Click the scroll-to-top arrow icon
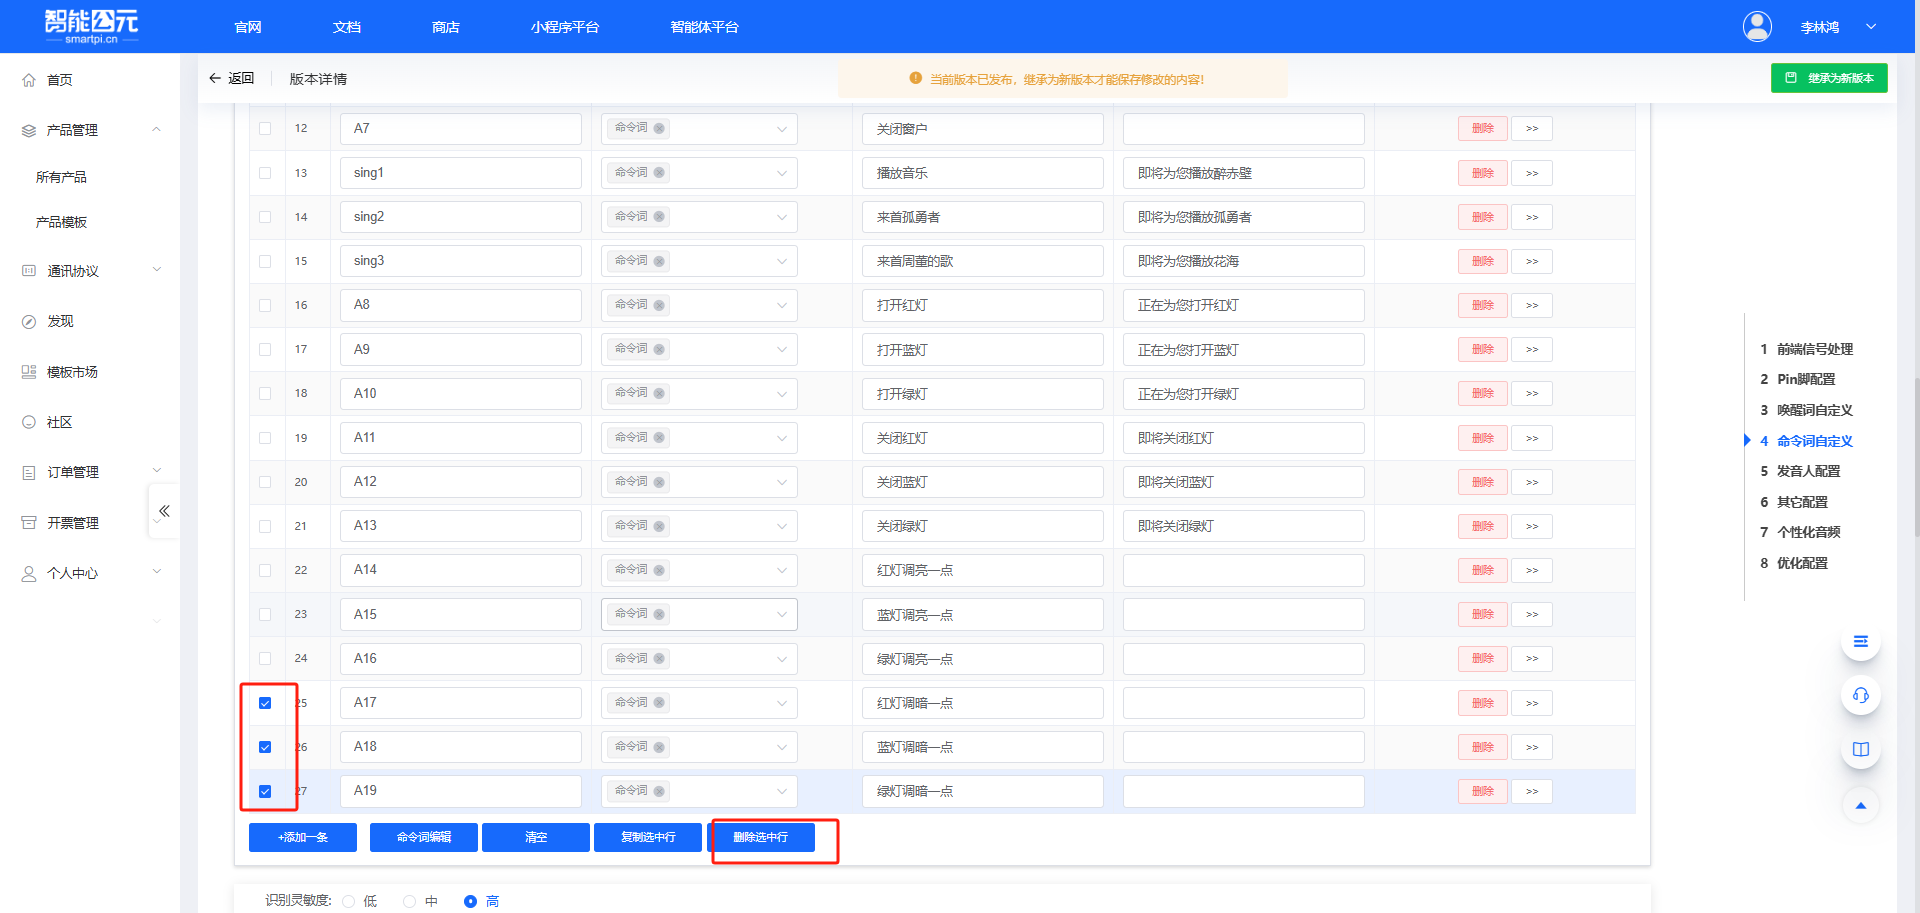 (1860, 805)
